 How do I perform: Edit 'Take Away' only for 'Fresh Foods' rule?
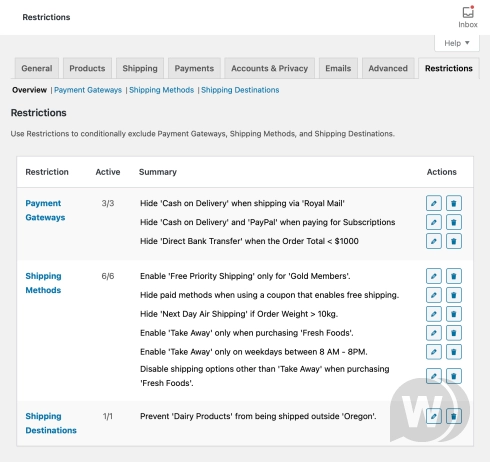(434, 333)
